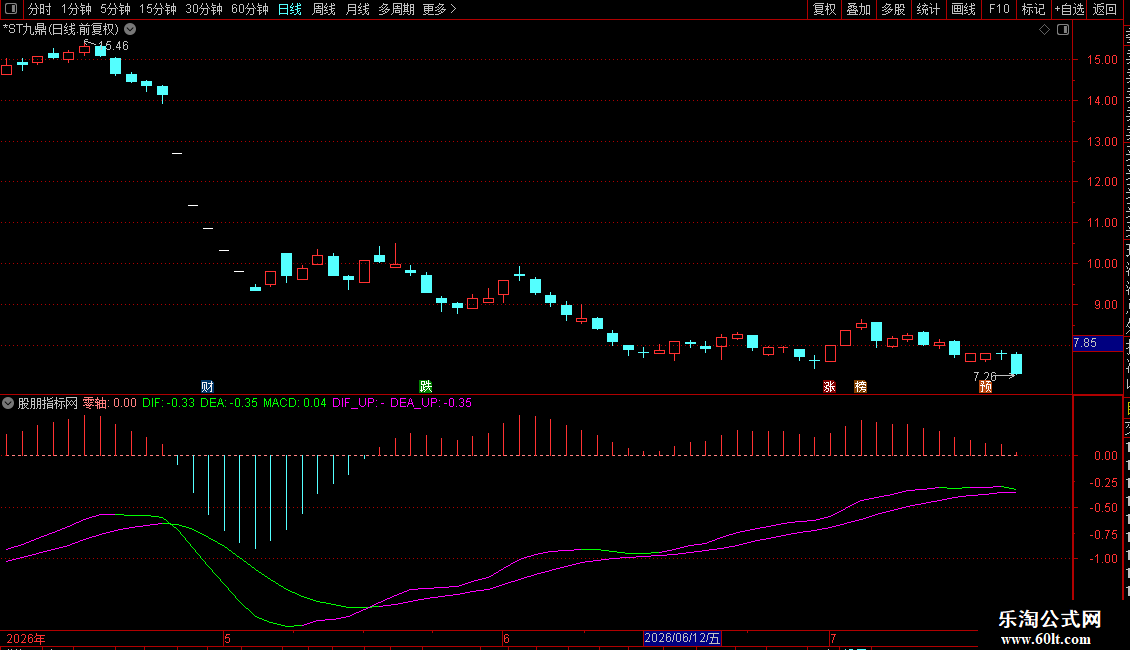Click the DEA: -0.35 indicator value

tap(228, 404)
